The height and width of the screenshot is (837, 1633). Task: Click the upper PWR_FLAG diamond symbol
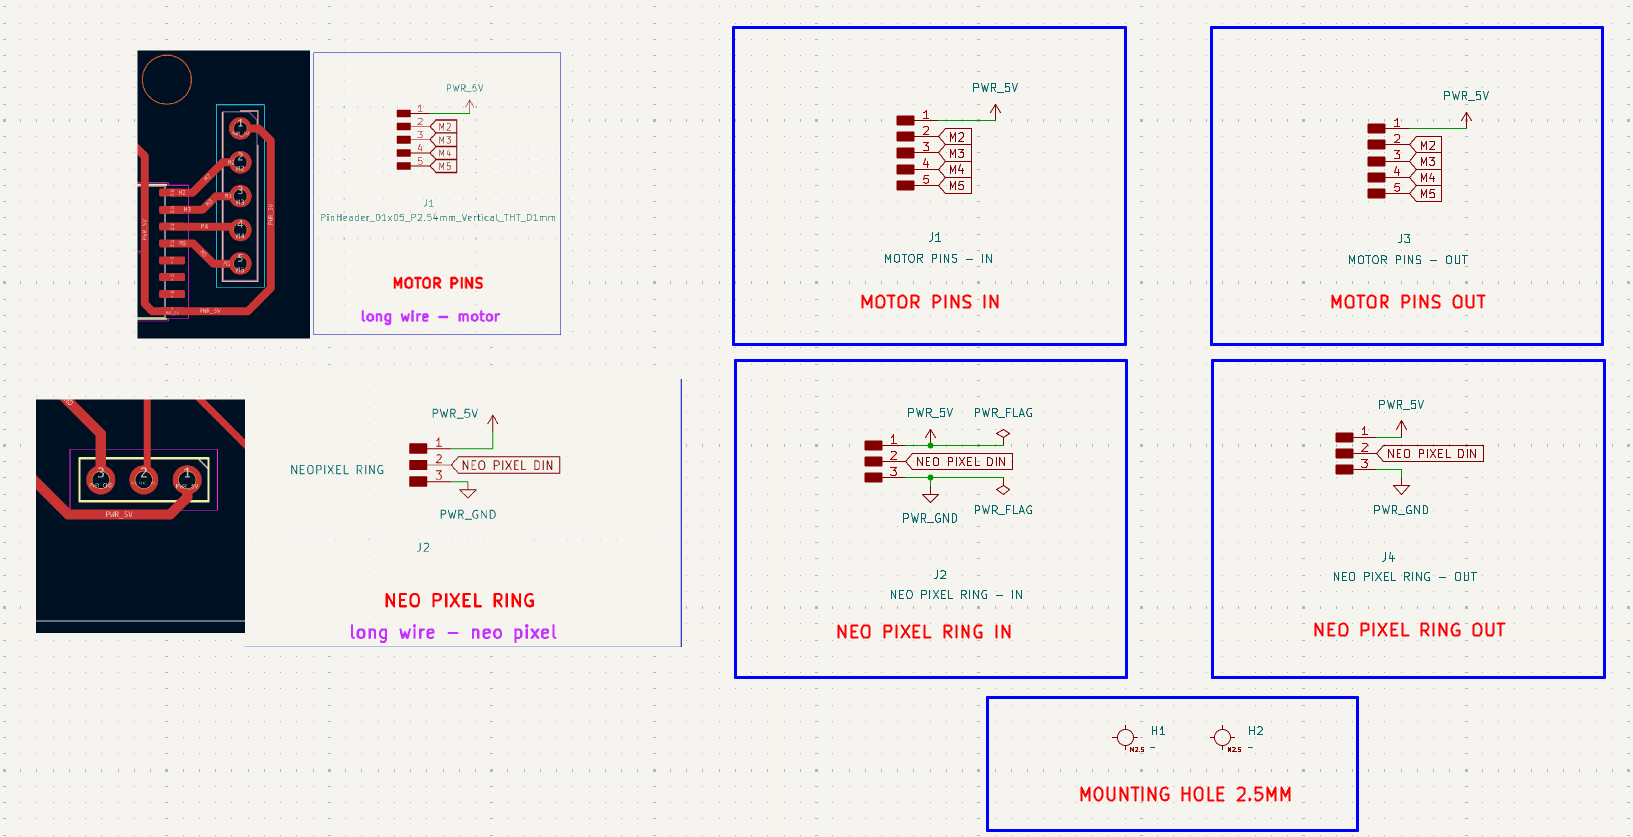pos(1003,435)
